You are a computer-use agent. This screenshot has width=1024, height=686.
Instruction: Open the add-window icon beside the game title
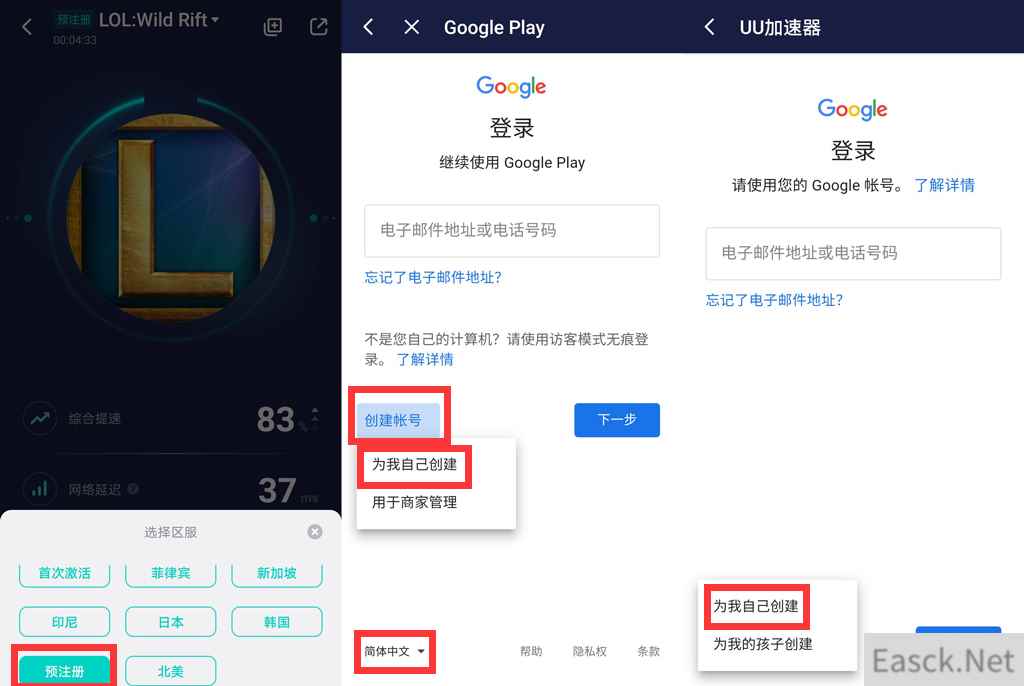point(272,27)
